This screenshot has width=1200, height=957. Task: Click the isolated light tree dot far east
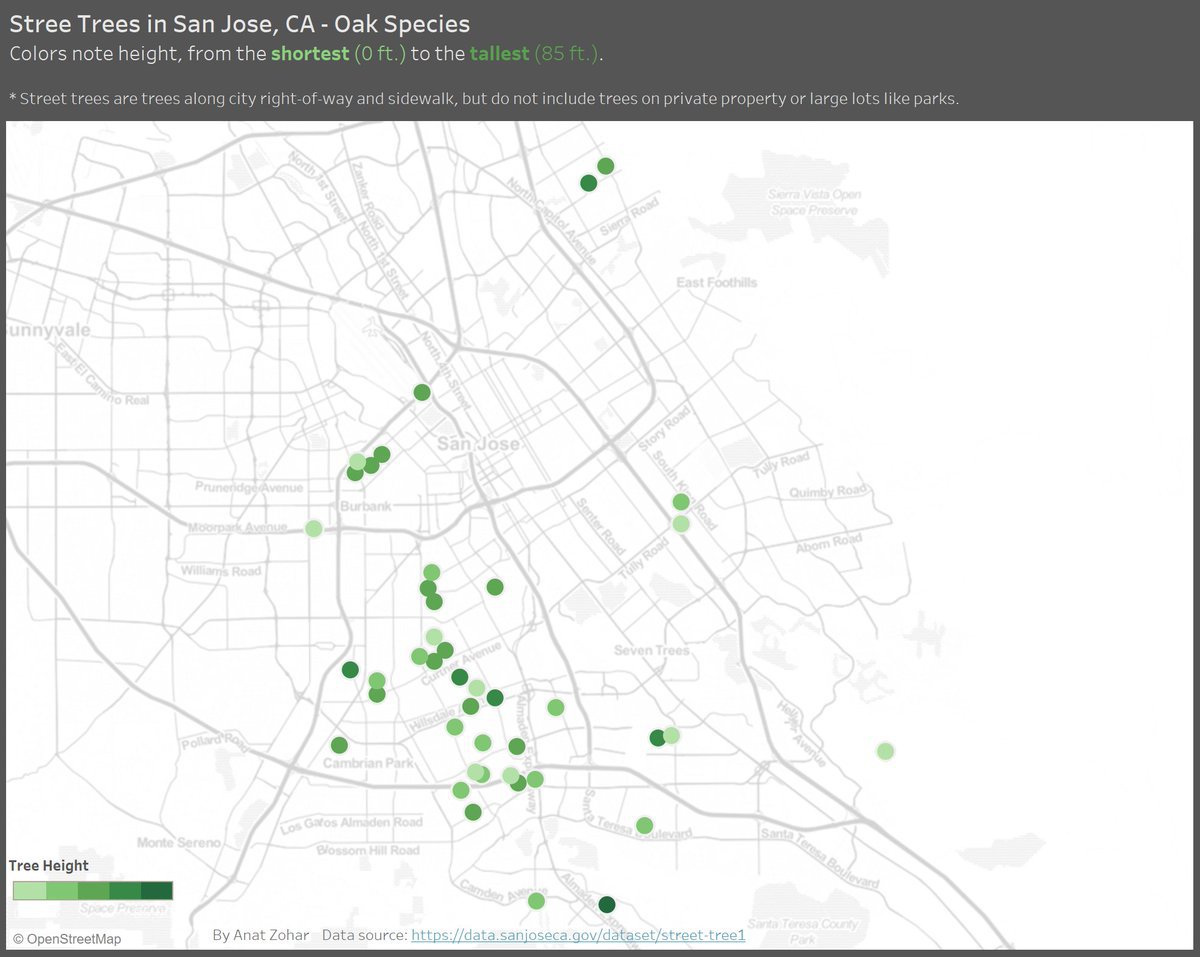pos(885,751)
